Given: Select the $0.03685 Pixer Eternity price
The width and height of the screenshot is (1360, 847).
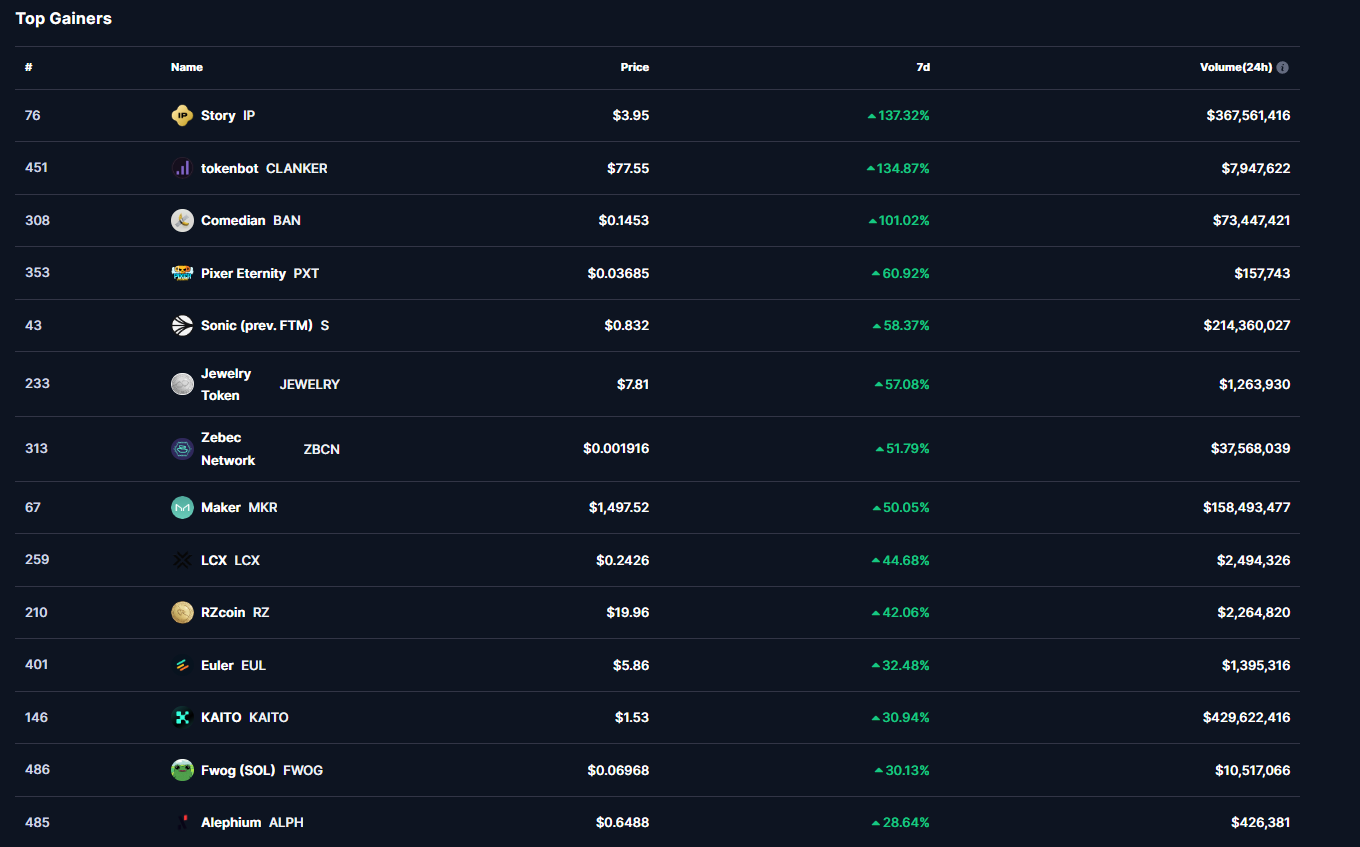Looking at the screenshot, I should [619, 273].
